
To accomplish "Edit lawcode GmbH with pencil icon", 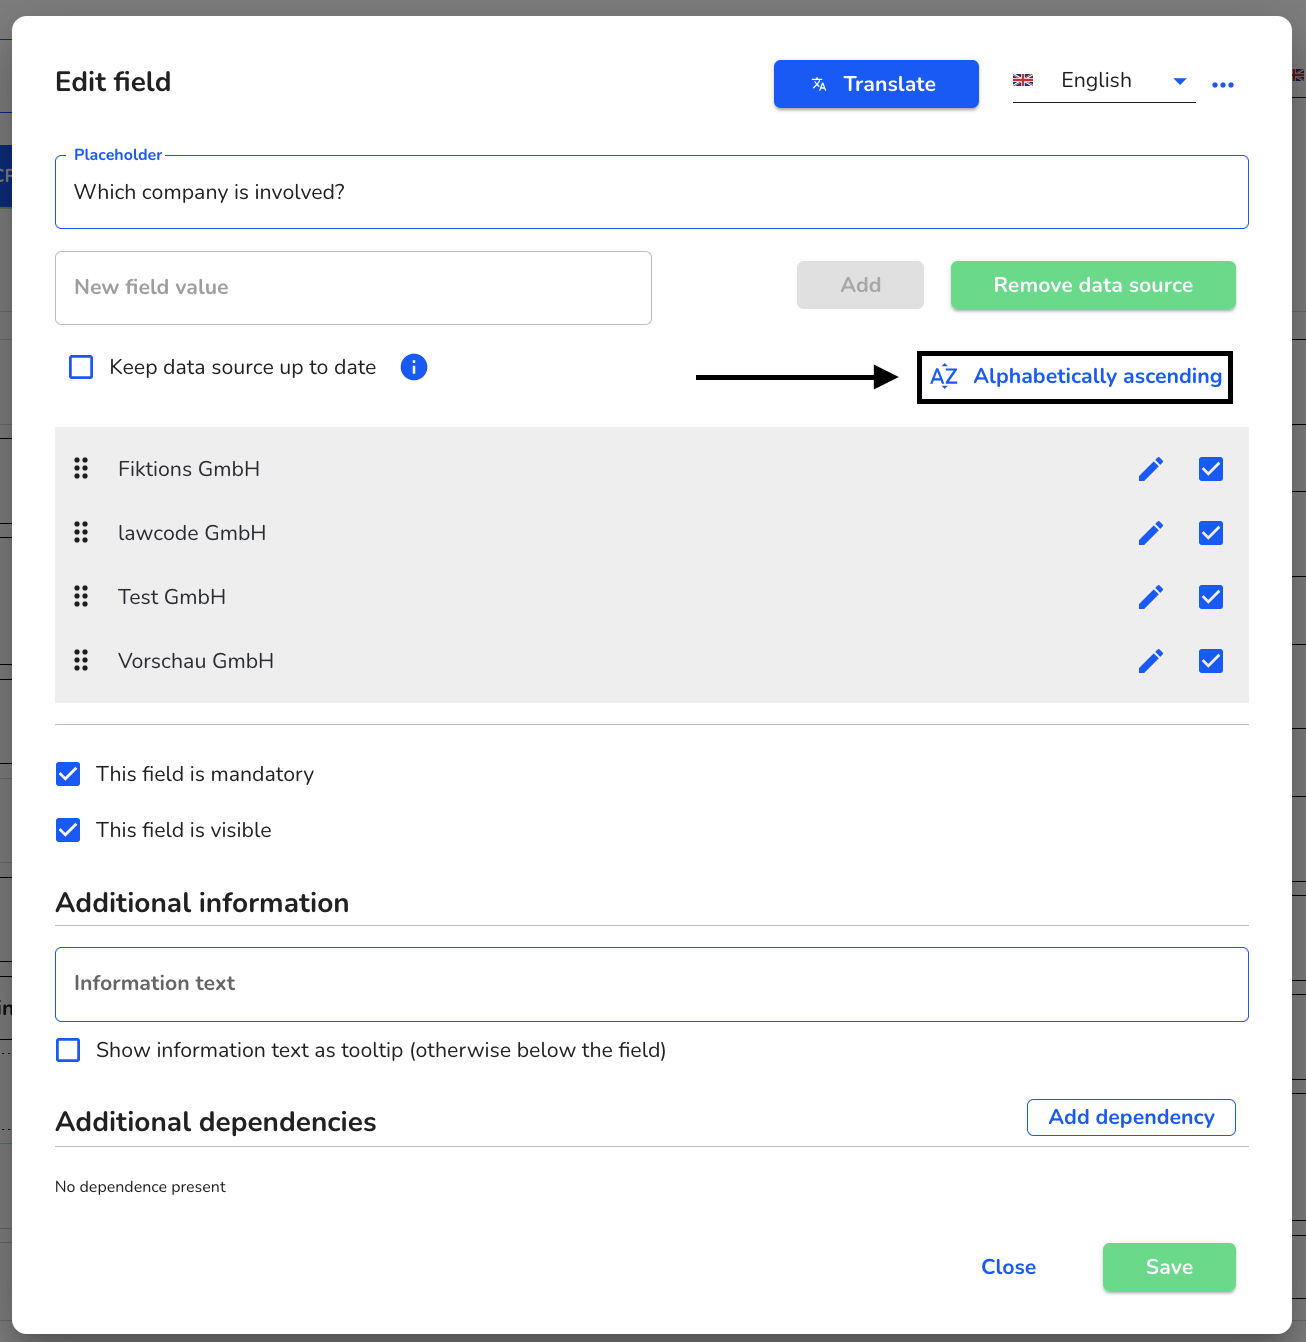I will (x=1151, y=533).
